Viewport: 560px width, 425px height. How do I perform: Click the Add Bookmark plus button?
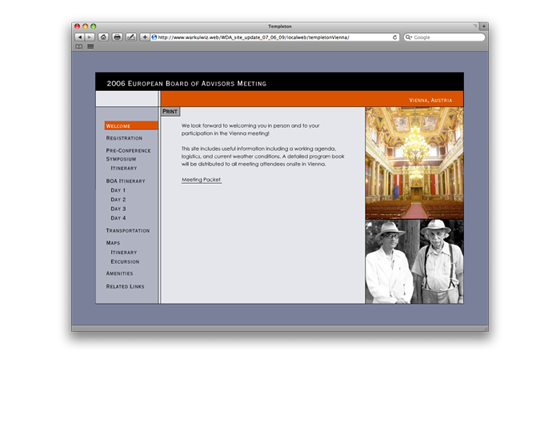144,37
